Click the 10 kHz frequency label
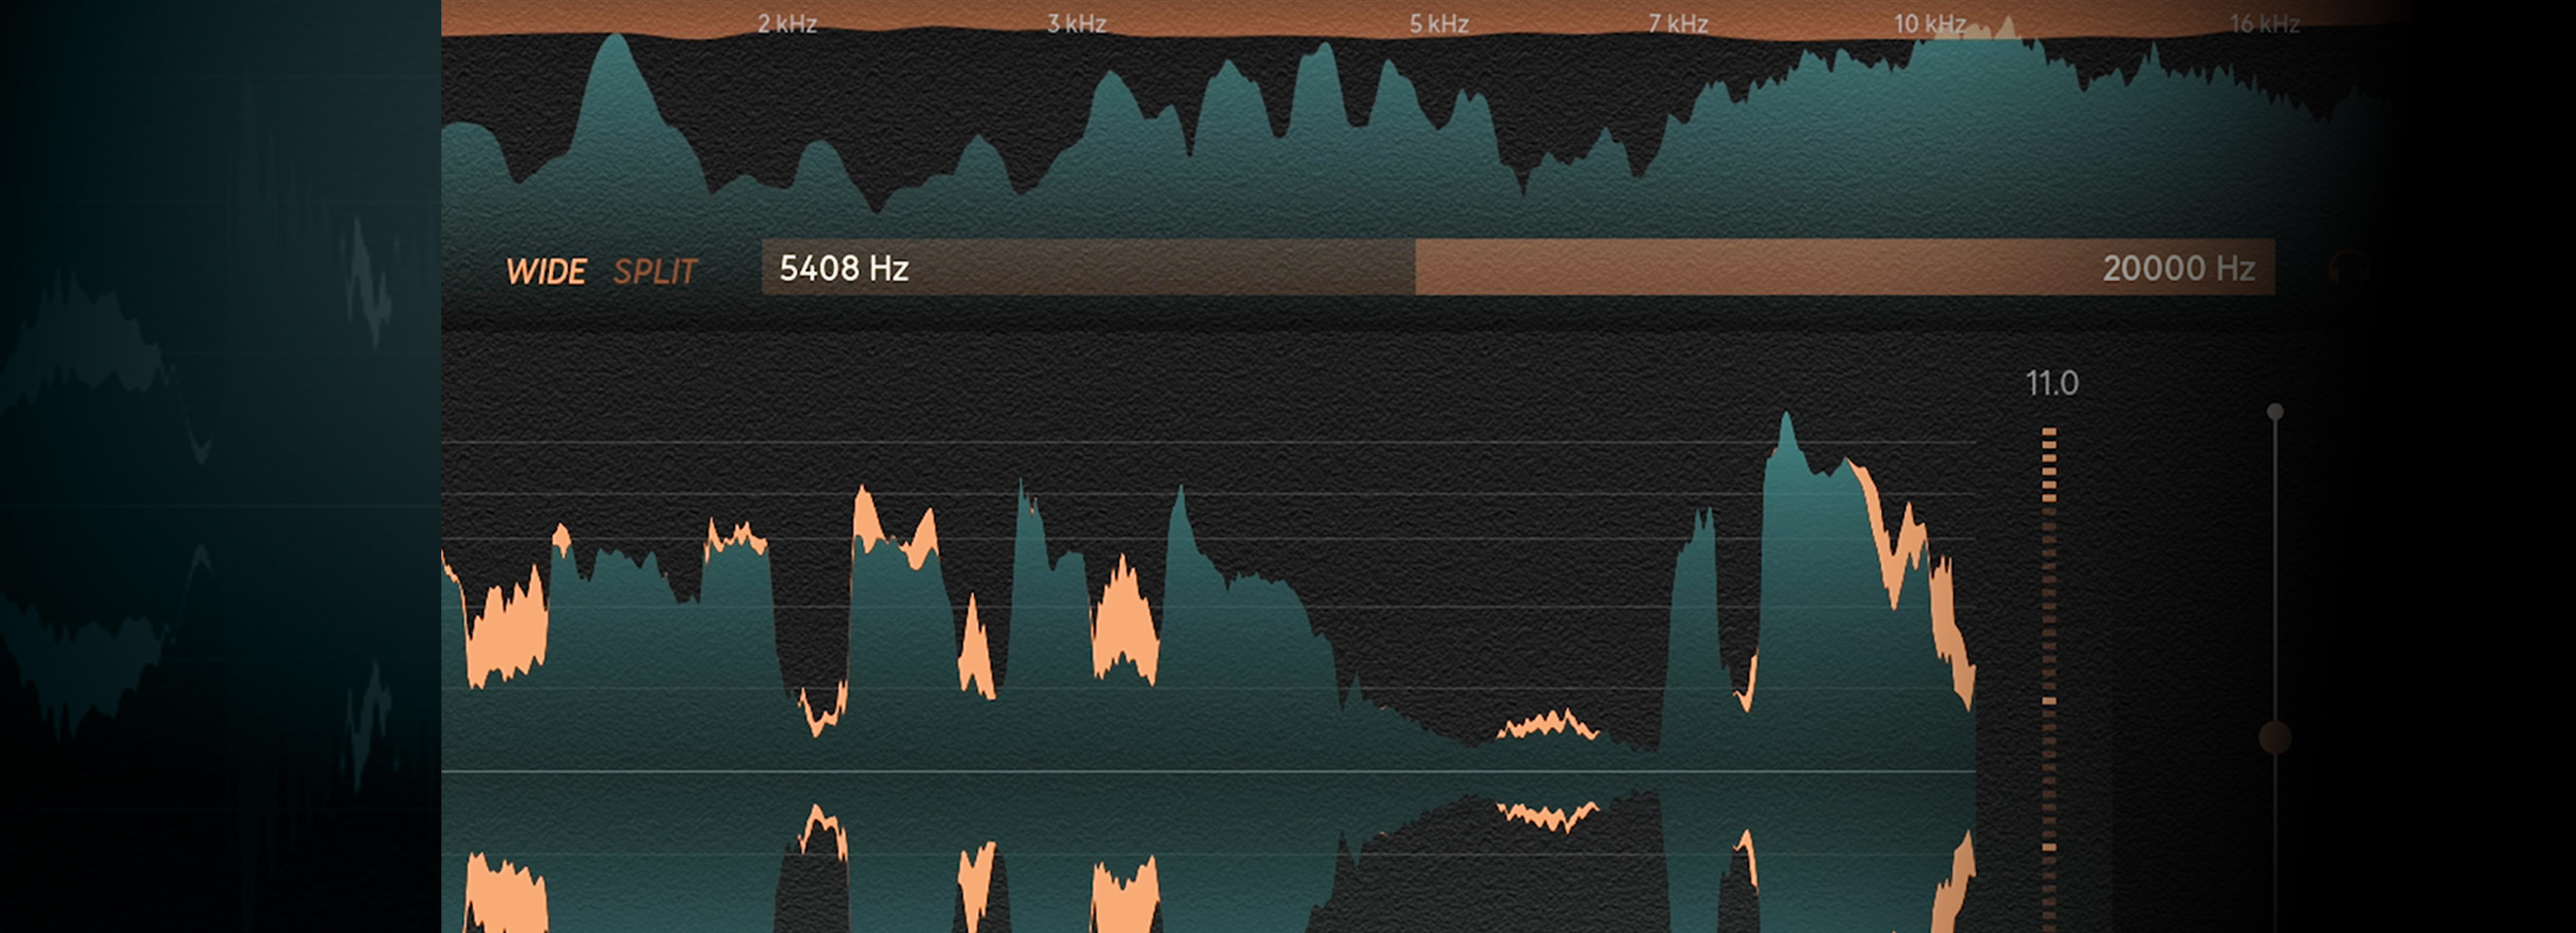This screenshot has height=933, width=2576. [x=1929, y=23]
